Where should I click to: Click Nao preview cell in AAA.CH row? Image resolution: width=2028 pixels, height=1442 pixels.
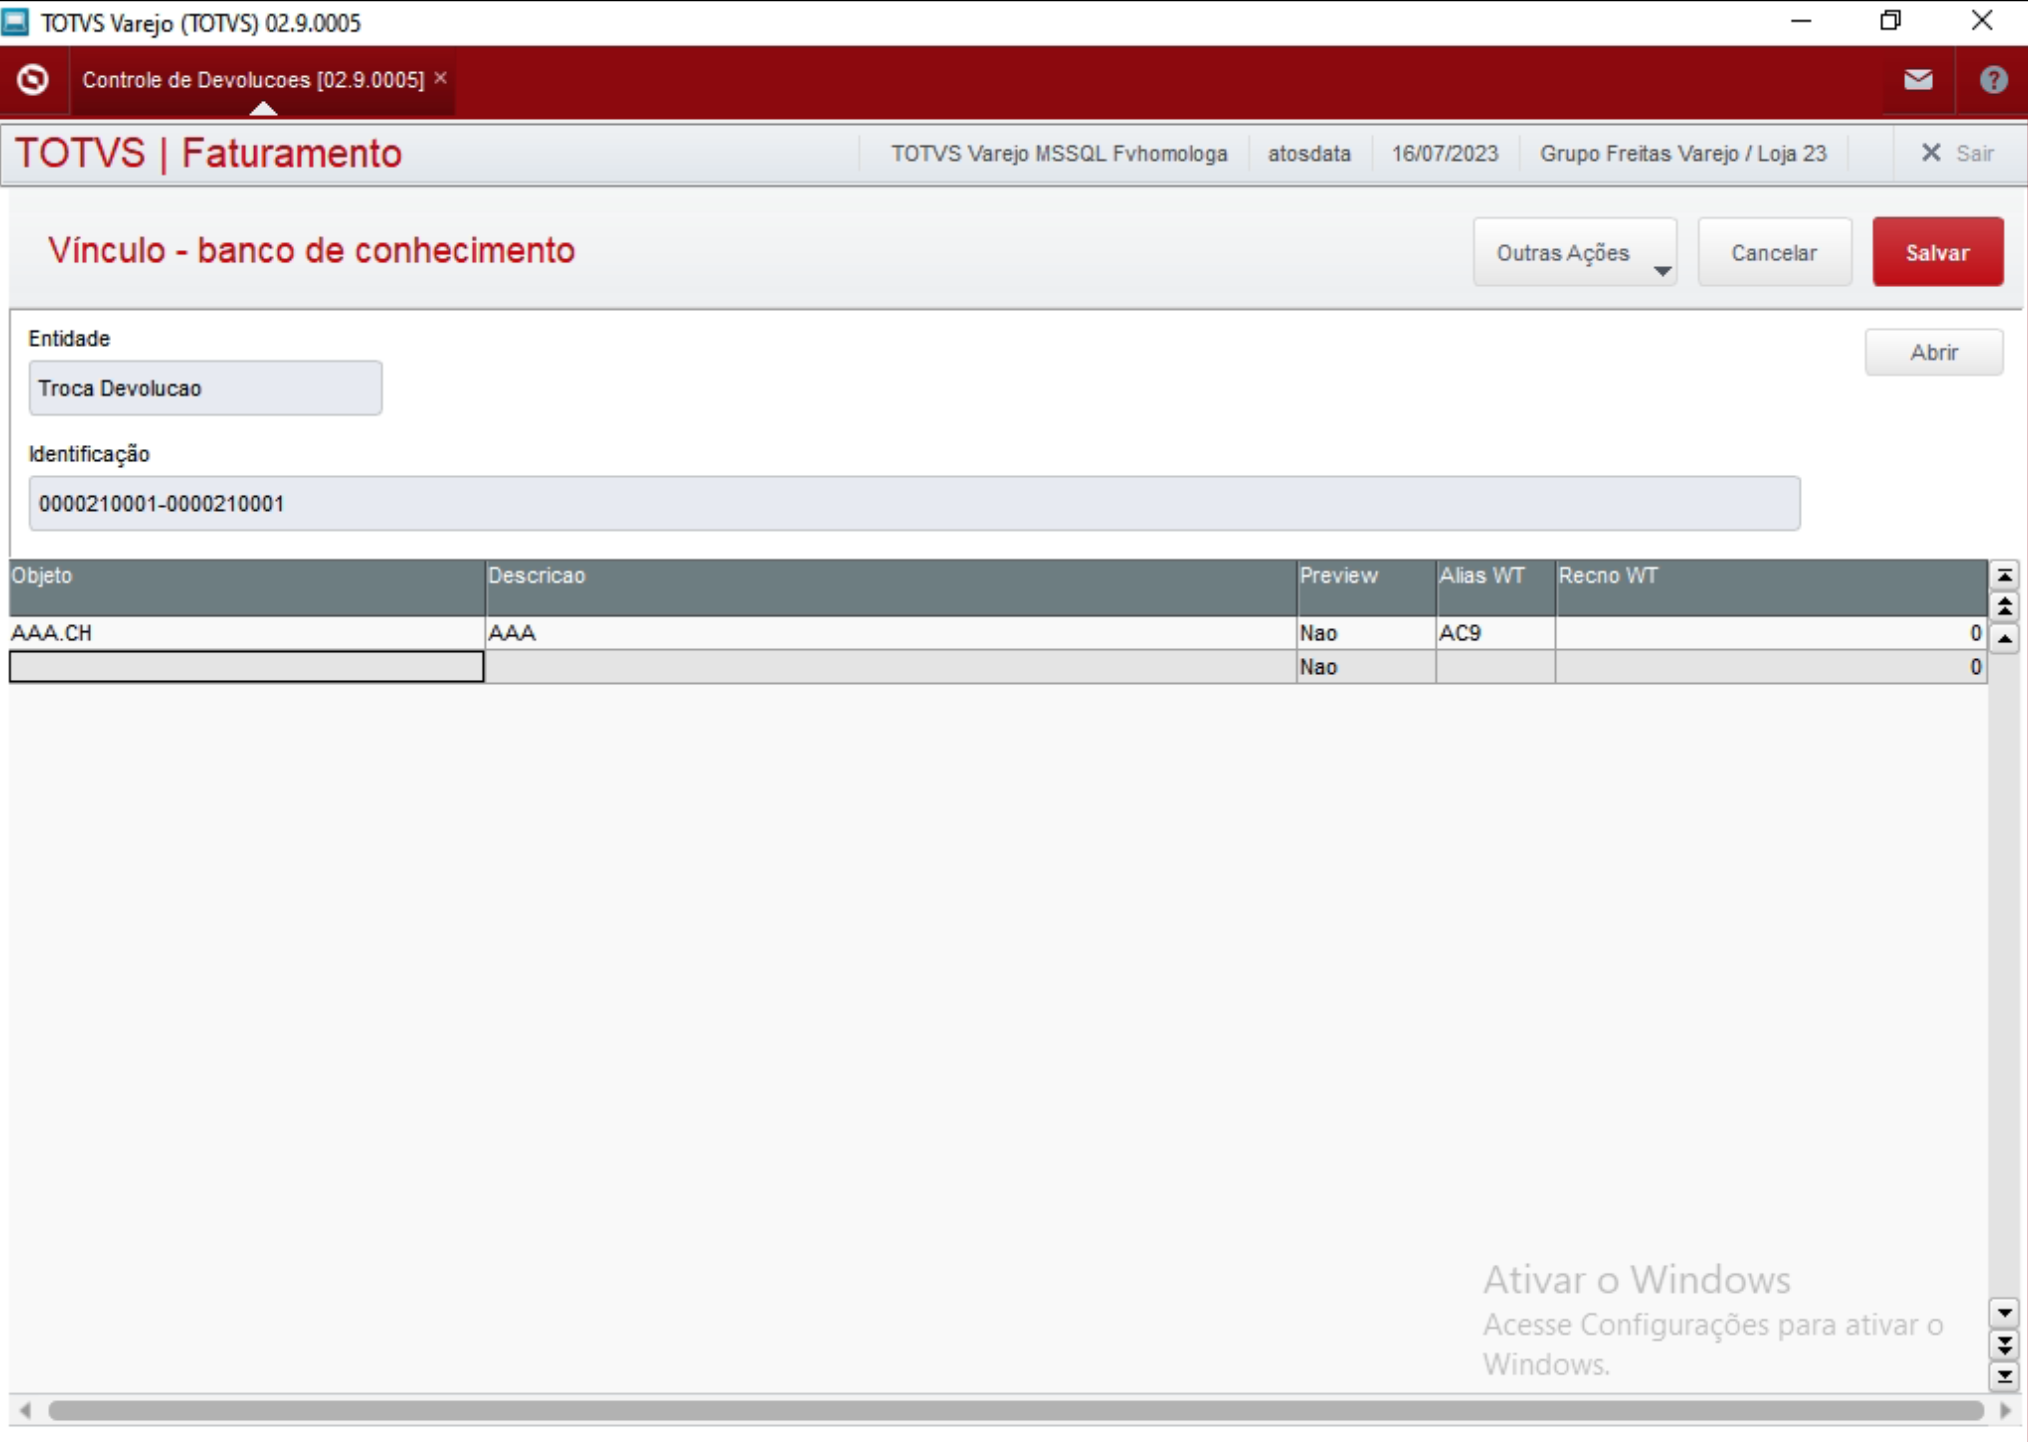(x=1366, y=633)
